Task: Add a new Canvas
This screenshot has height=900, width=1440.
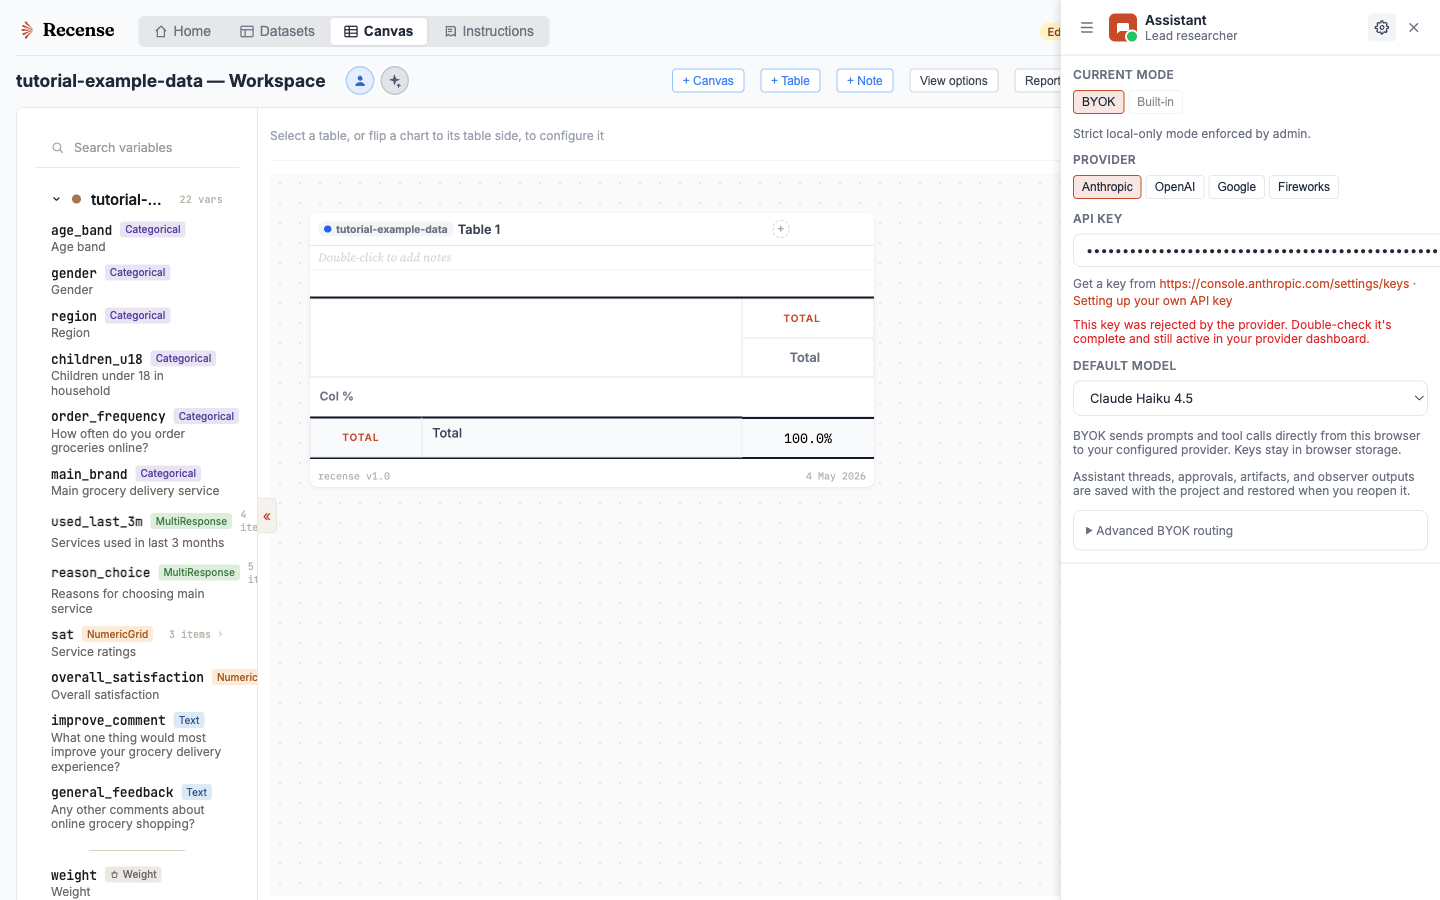Action: (708, 81)
